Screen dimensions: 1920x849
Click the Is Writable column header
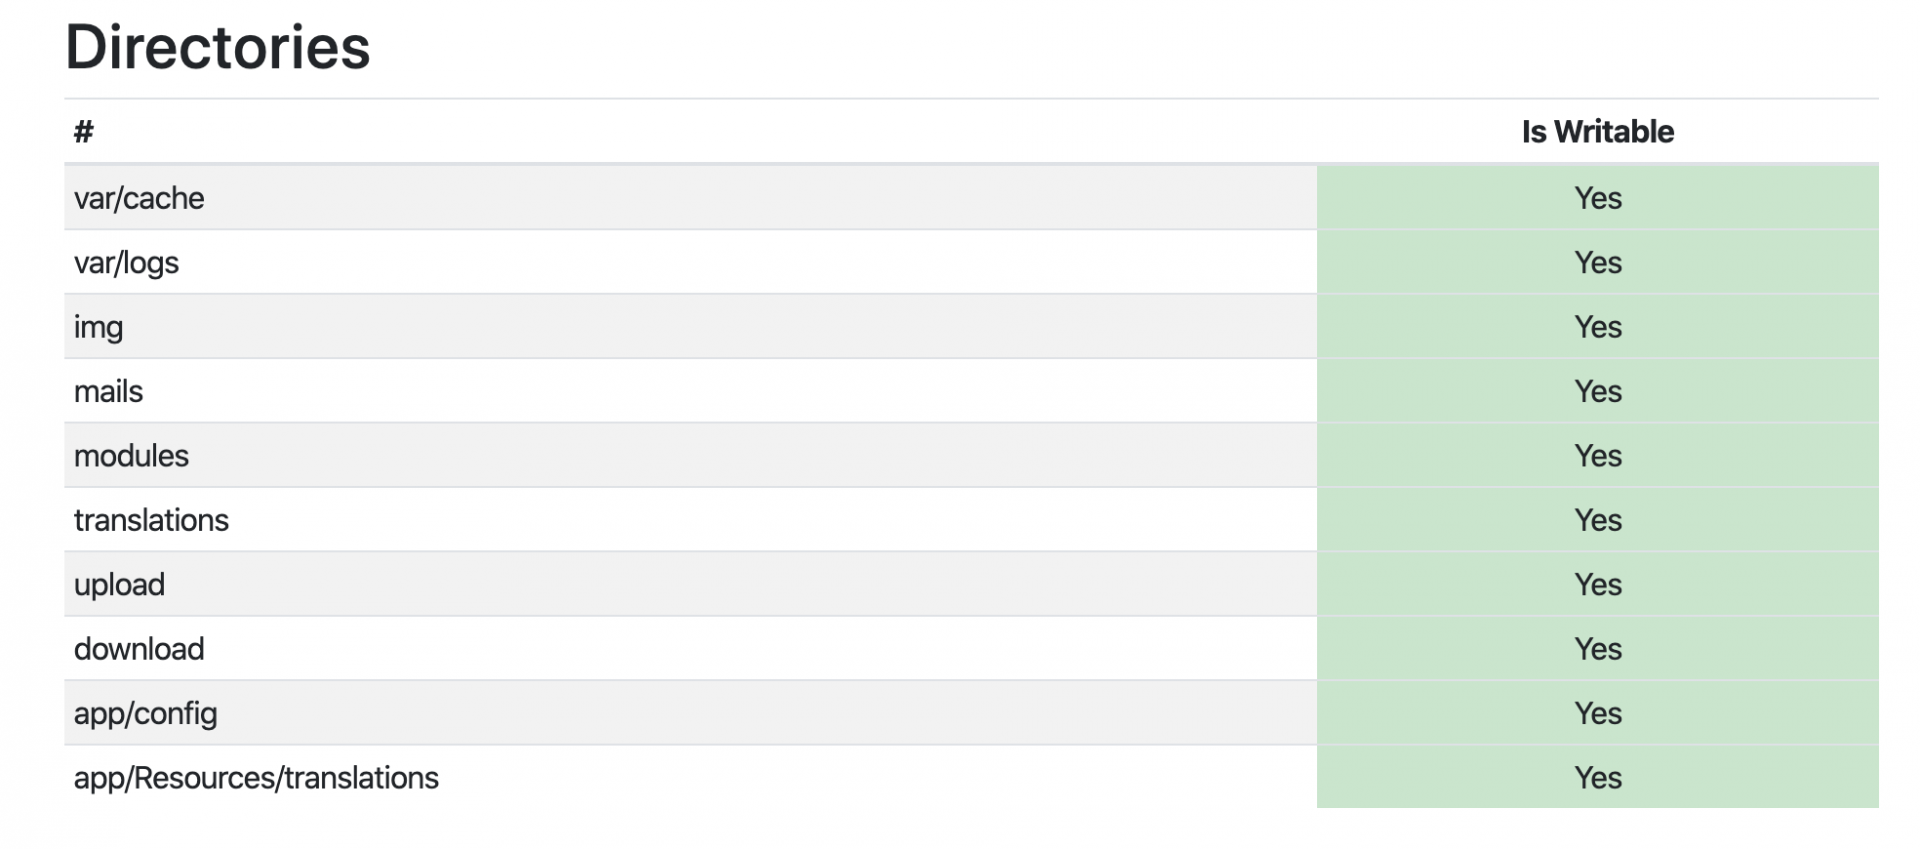pyautogui.click(x=1597, y=131)
